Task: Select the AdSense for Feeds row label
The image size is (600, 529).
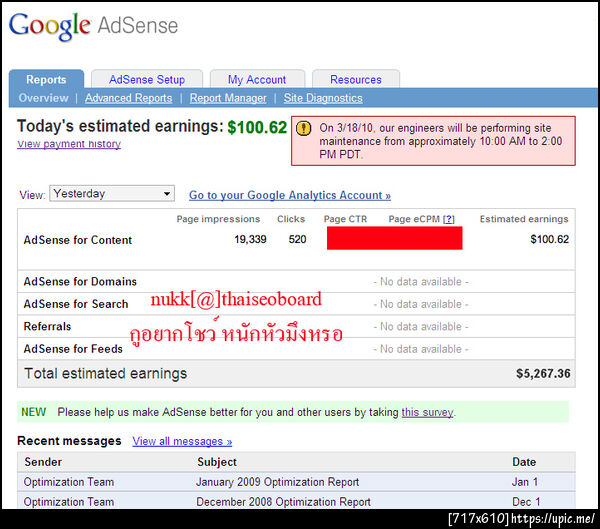Action: point(73,349)
